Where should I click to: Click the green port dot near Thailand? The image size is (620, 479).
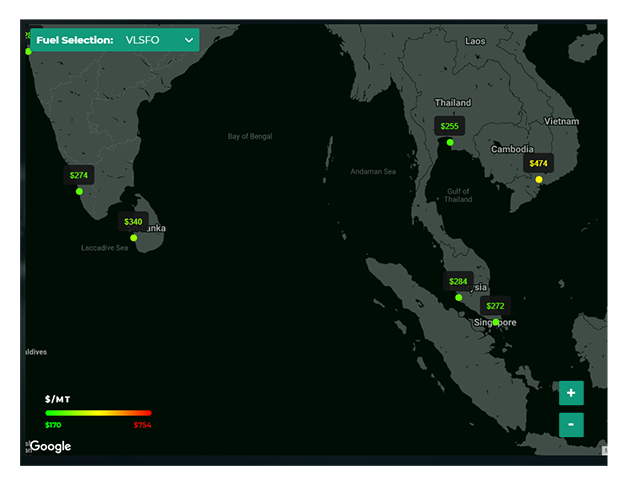[450, 142]
